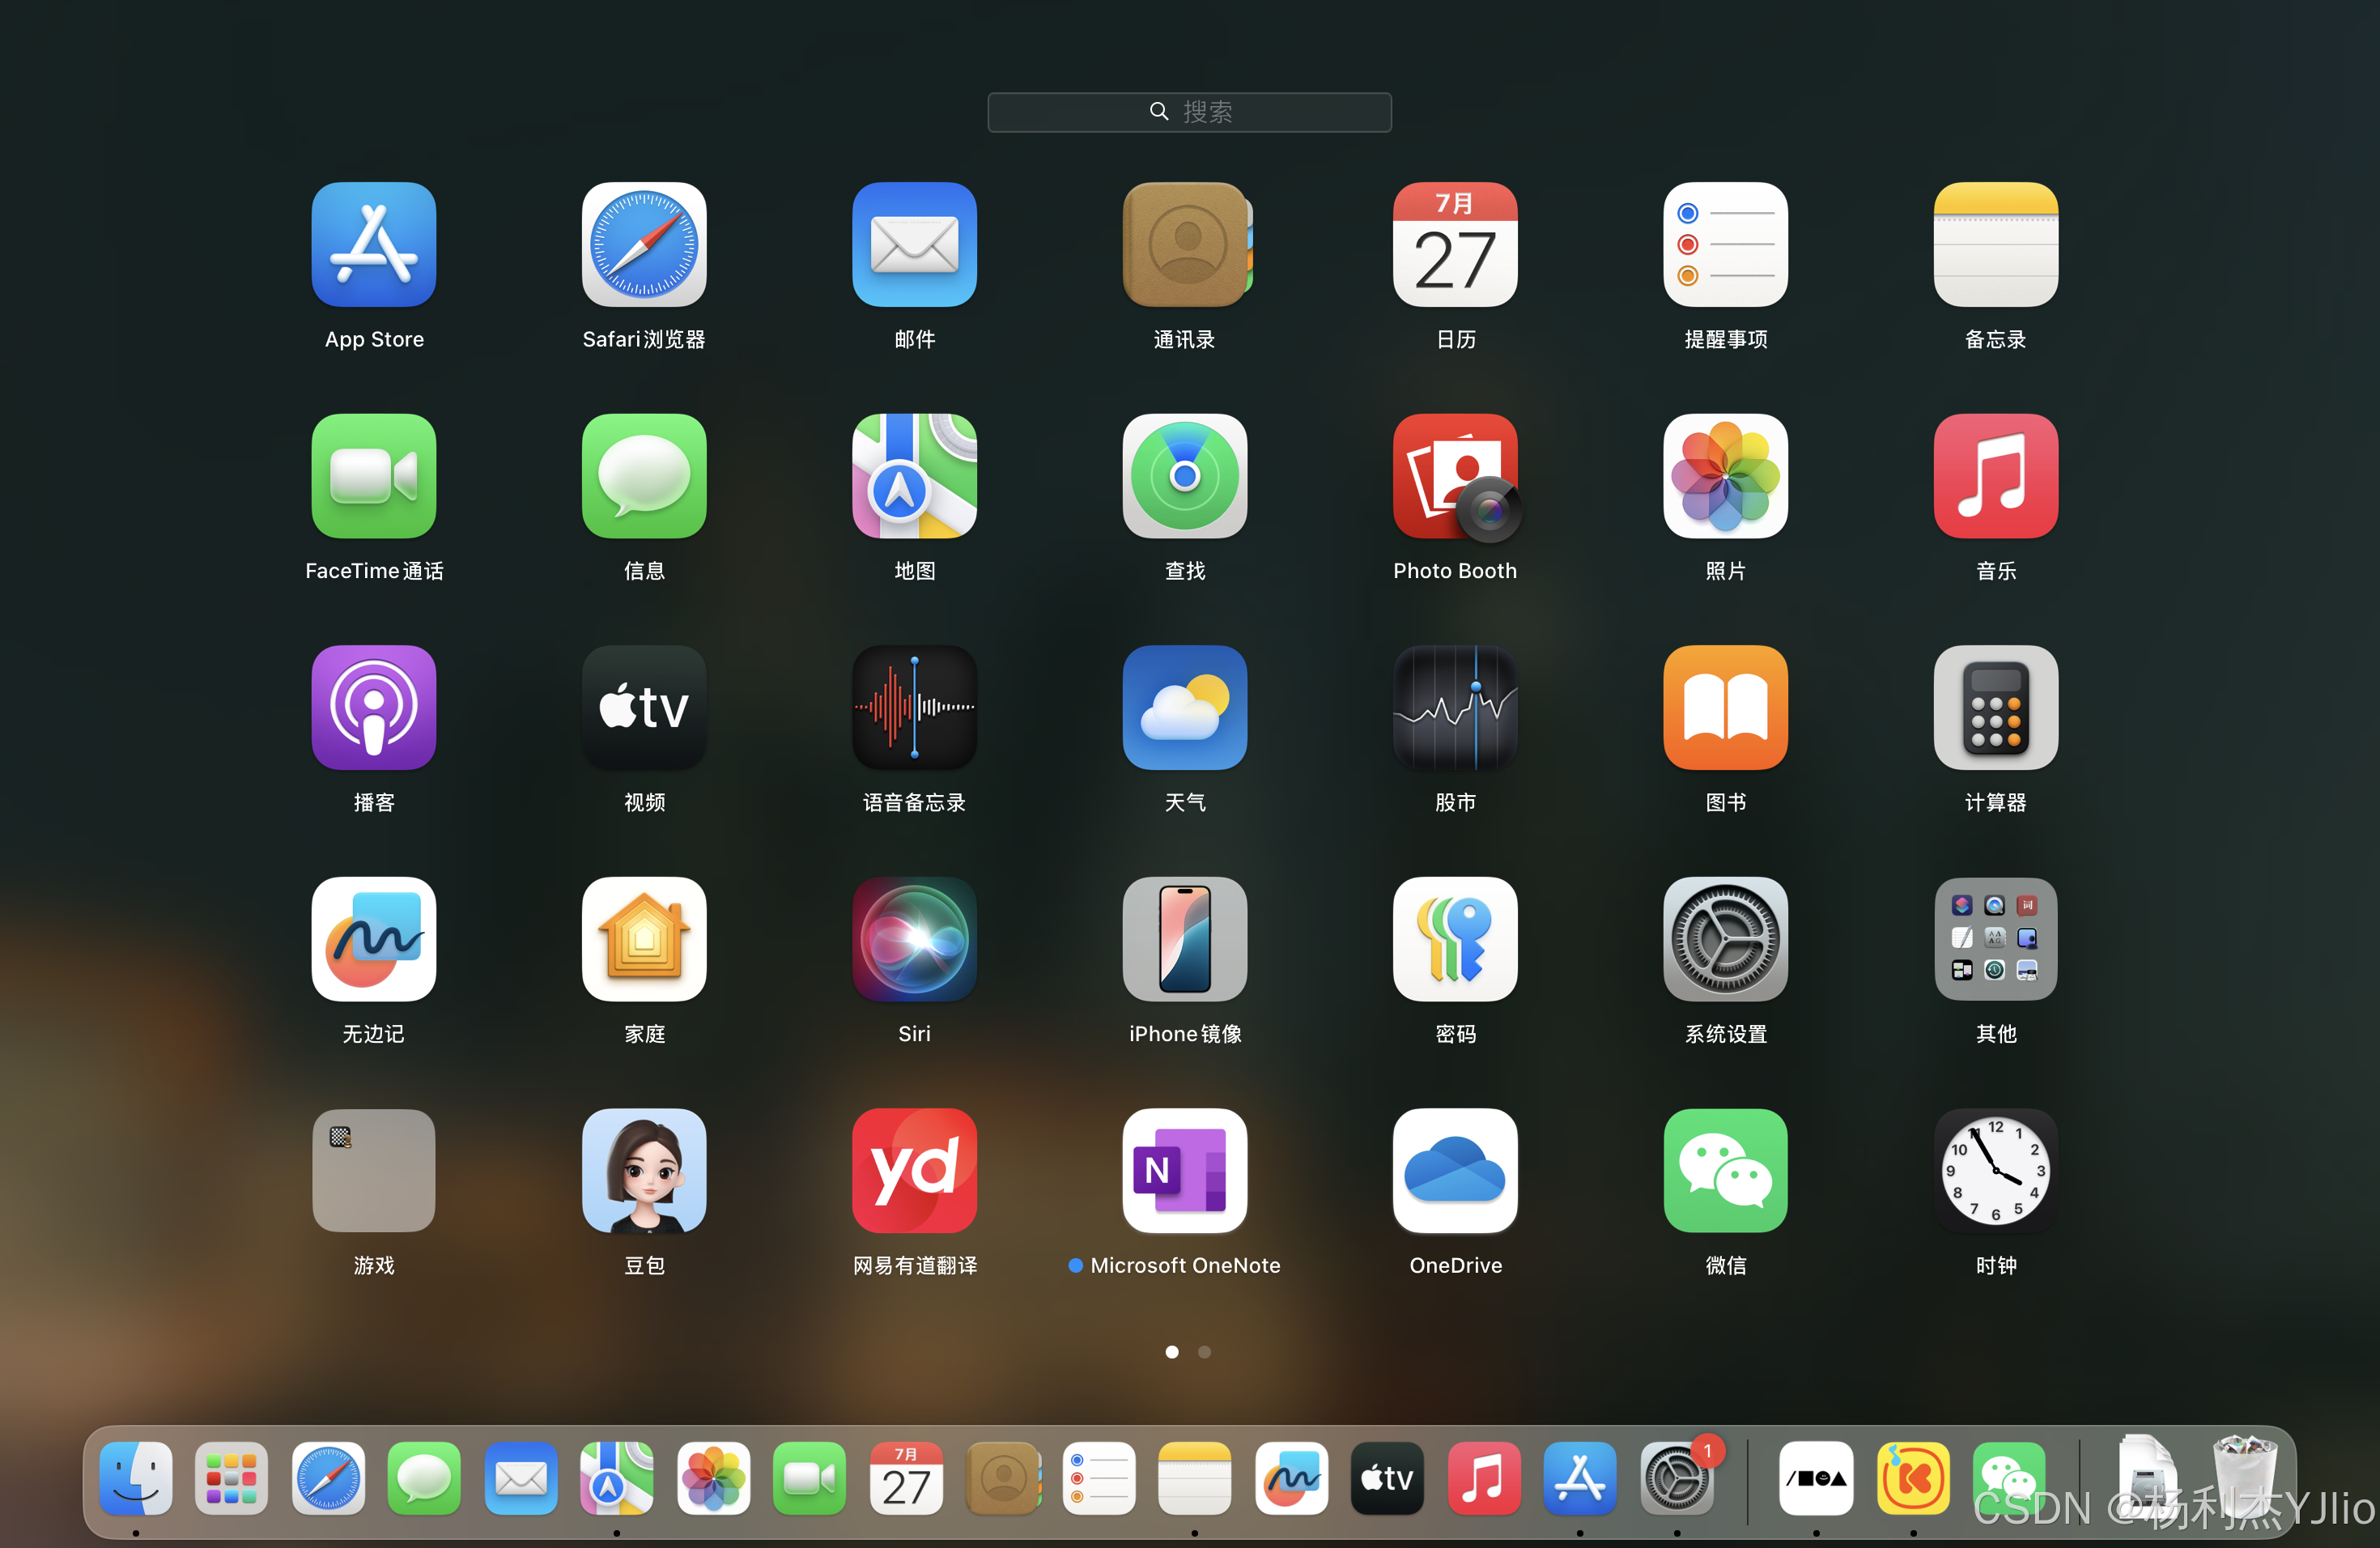Open 无边记 Freeform app in Launchpad

pos(374,939)
